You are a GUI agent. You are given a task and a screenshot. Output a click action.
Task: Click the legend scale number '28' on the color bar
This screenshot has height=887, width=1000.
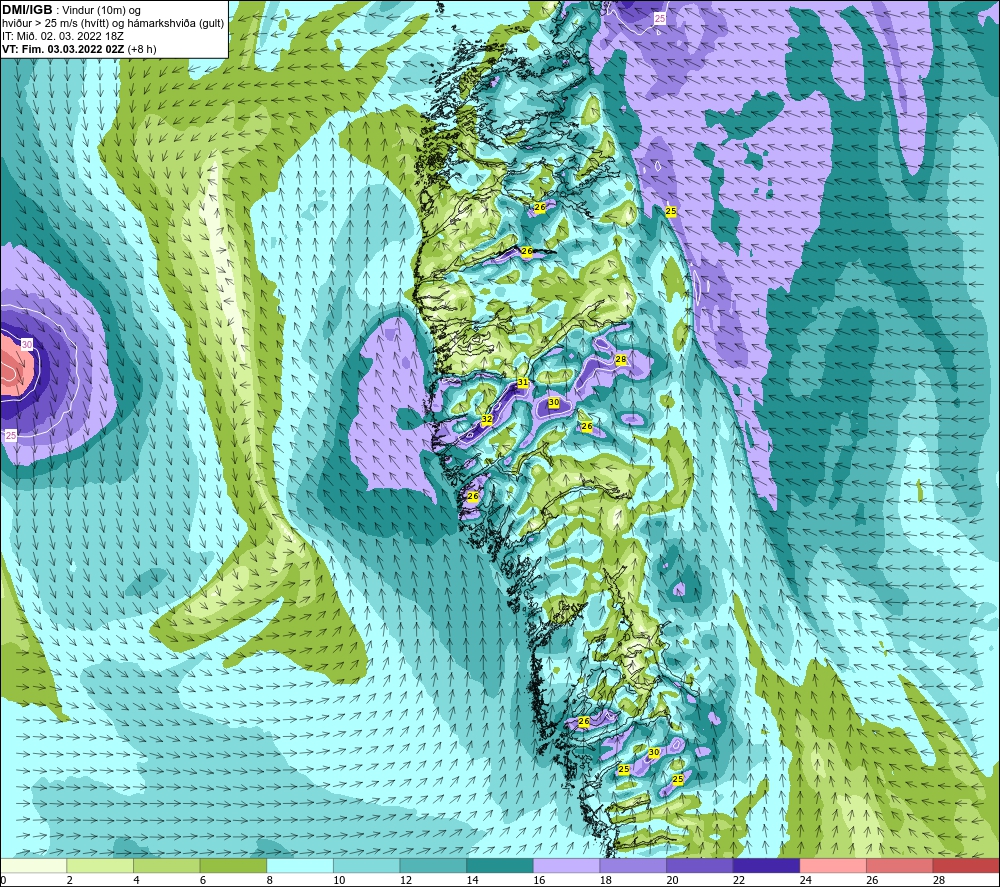click(939, 880)
